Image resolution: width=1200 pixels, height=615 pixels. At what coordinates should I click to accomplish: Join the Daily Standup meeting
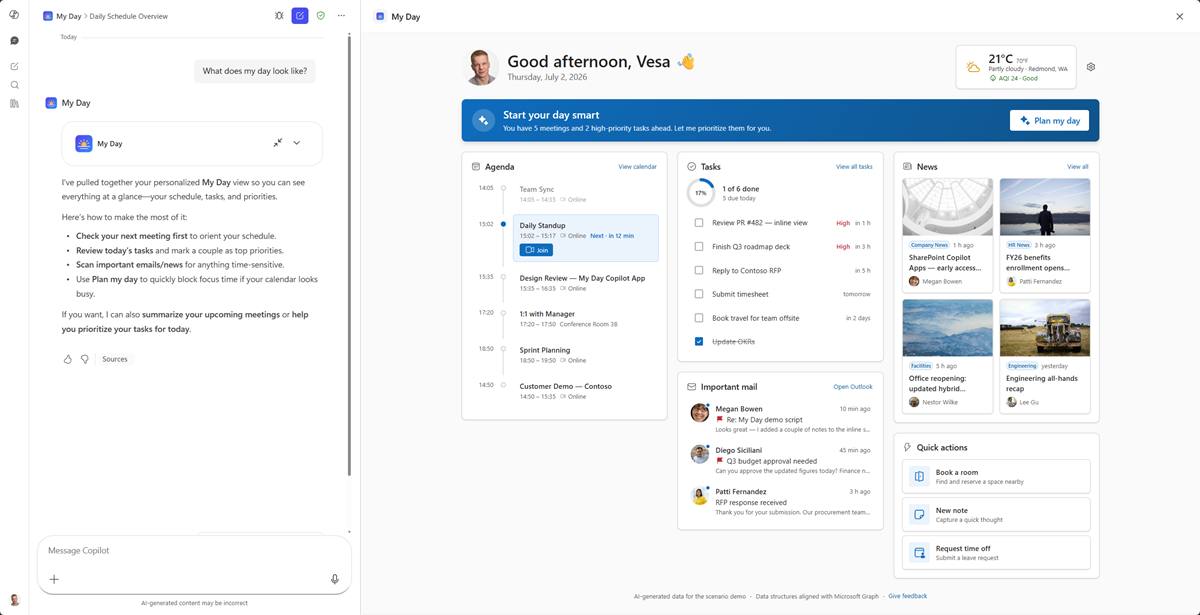tap(536, 250)
